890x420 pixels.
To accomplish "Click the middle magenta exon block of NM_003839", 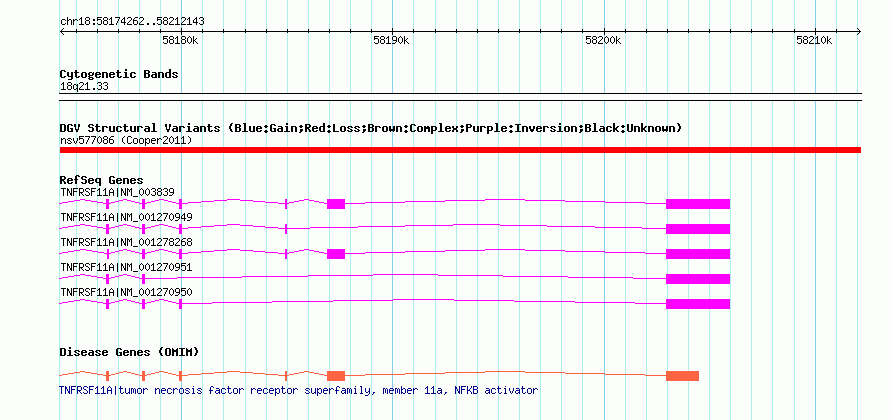I will point(336,204).
